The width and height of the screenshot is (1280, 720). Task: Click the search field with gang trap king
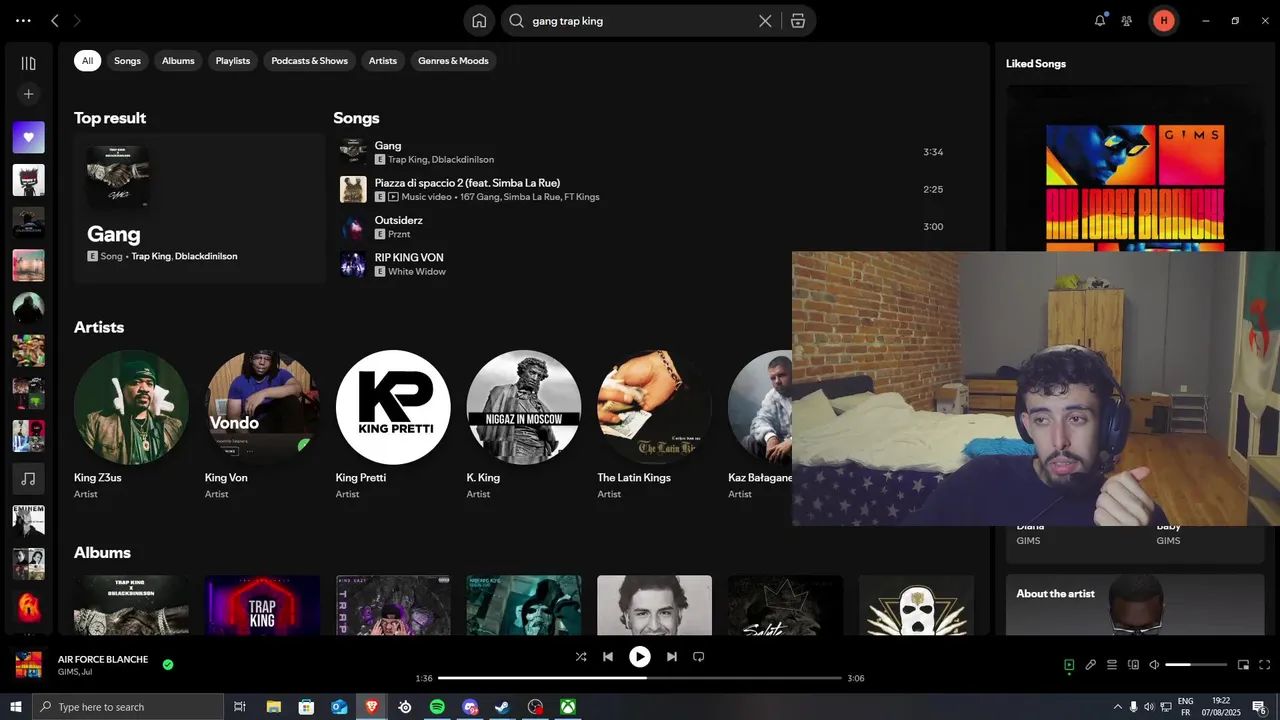coord(640,21)
